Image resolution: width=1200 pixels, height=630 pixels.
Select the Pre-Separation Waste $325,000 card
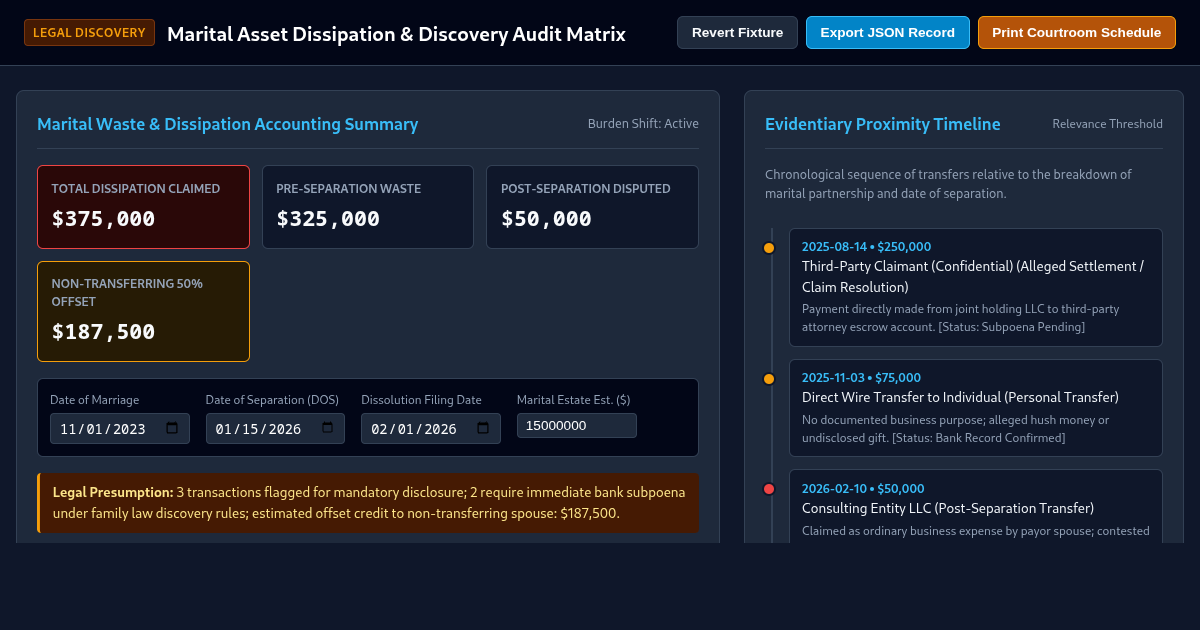[x=368, y=207]
